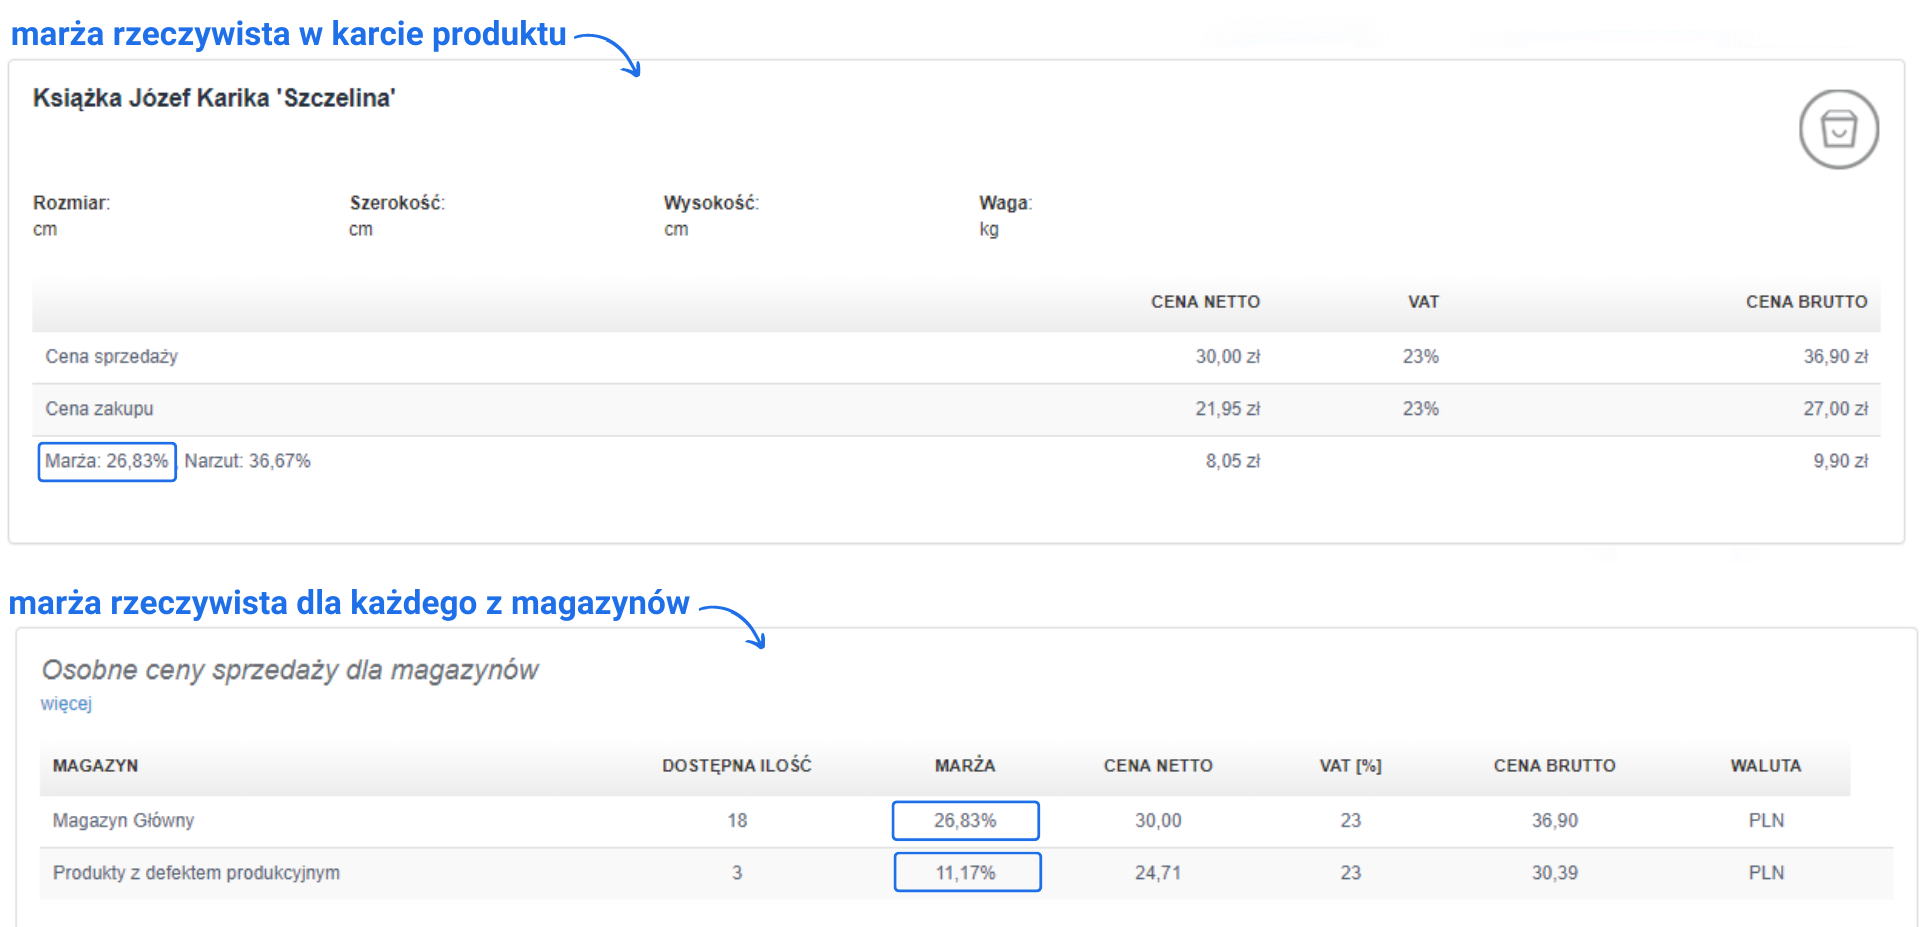This screenshot has height=927, width=1920.
Task: Click the shopping basket icon
Action: [1838, 129]
